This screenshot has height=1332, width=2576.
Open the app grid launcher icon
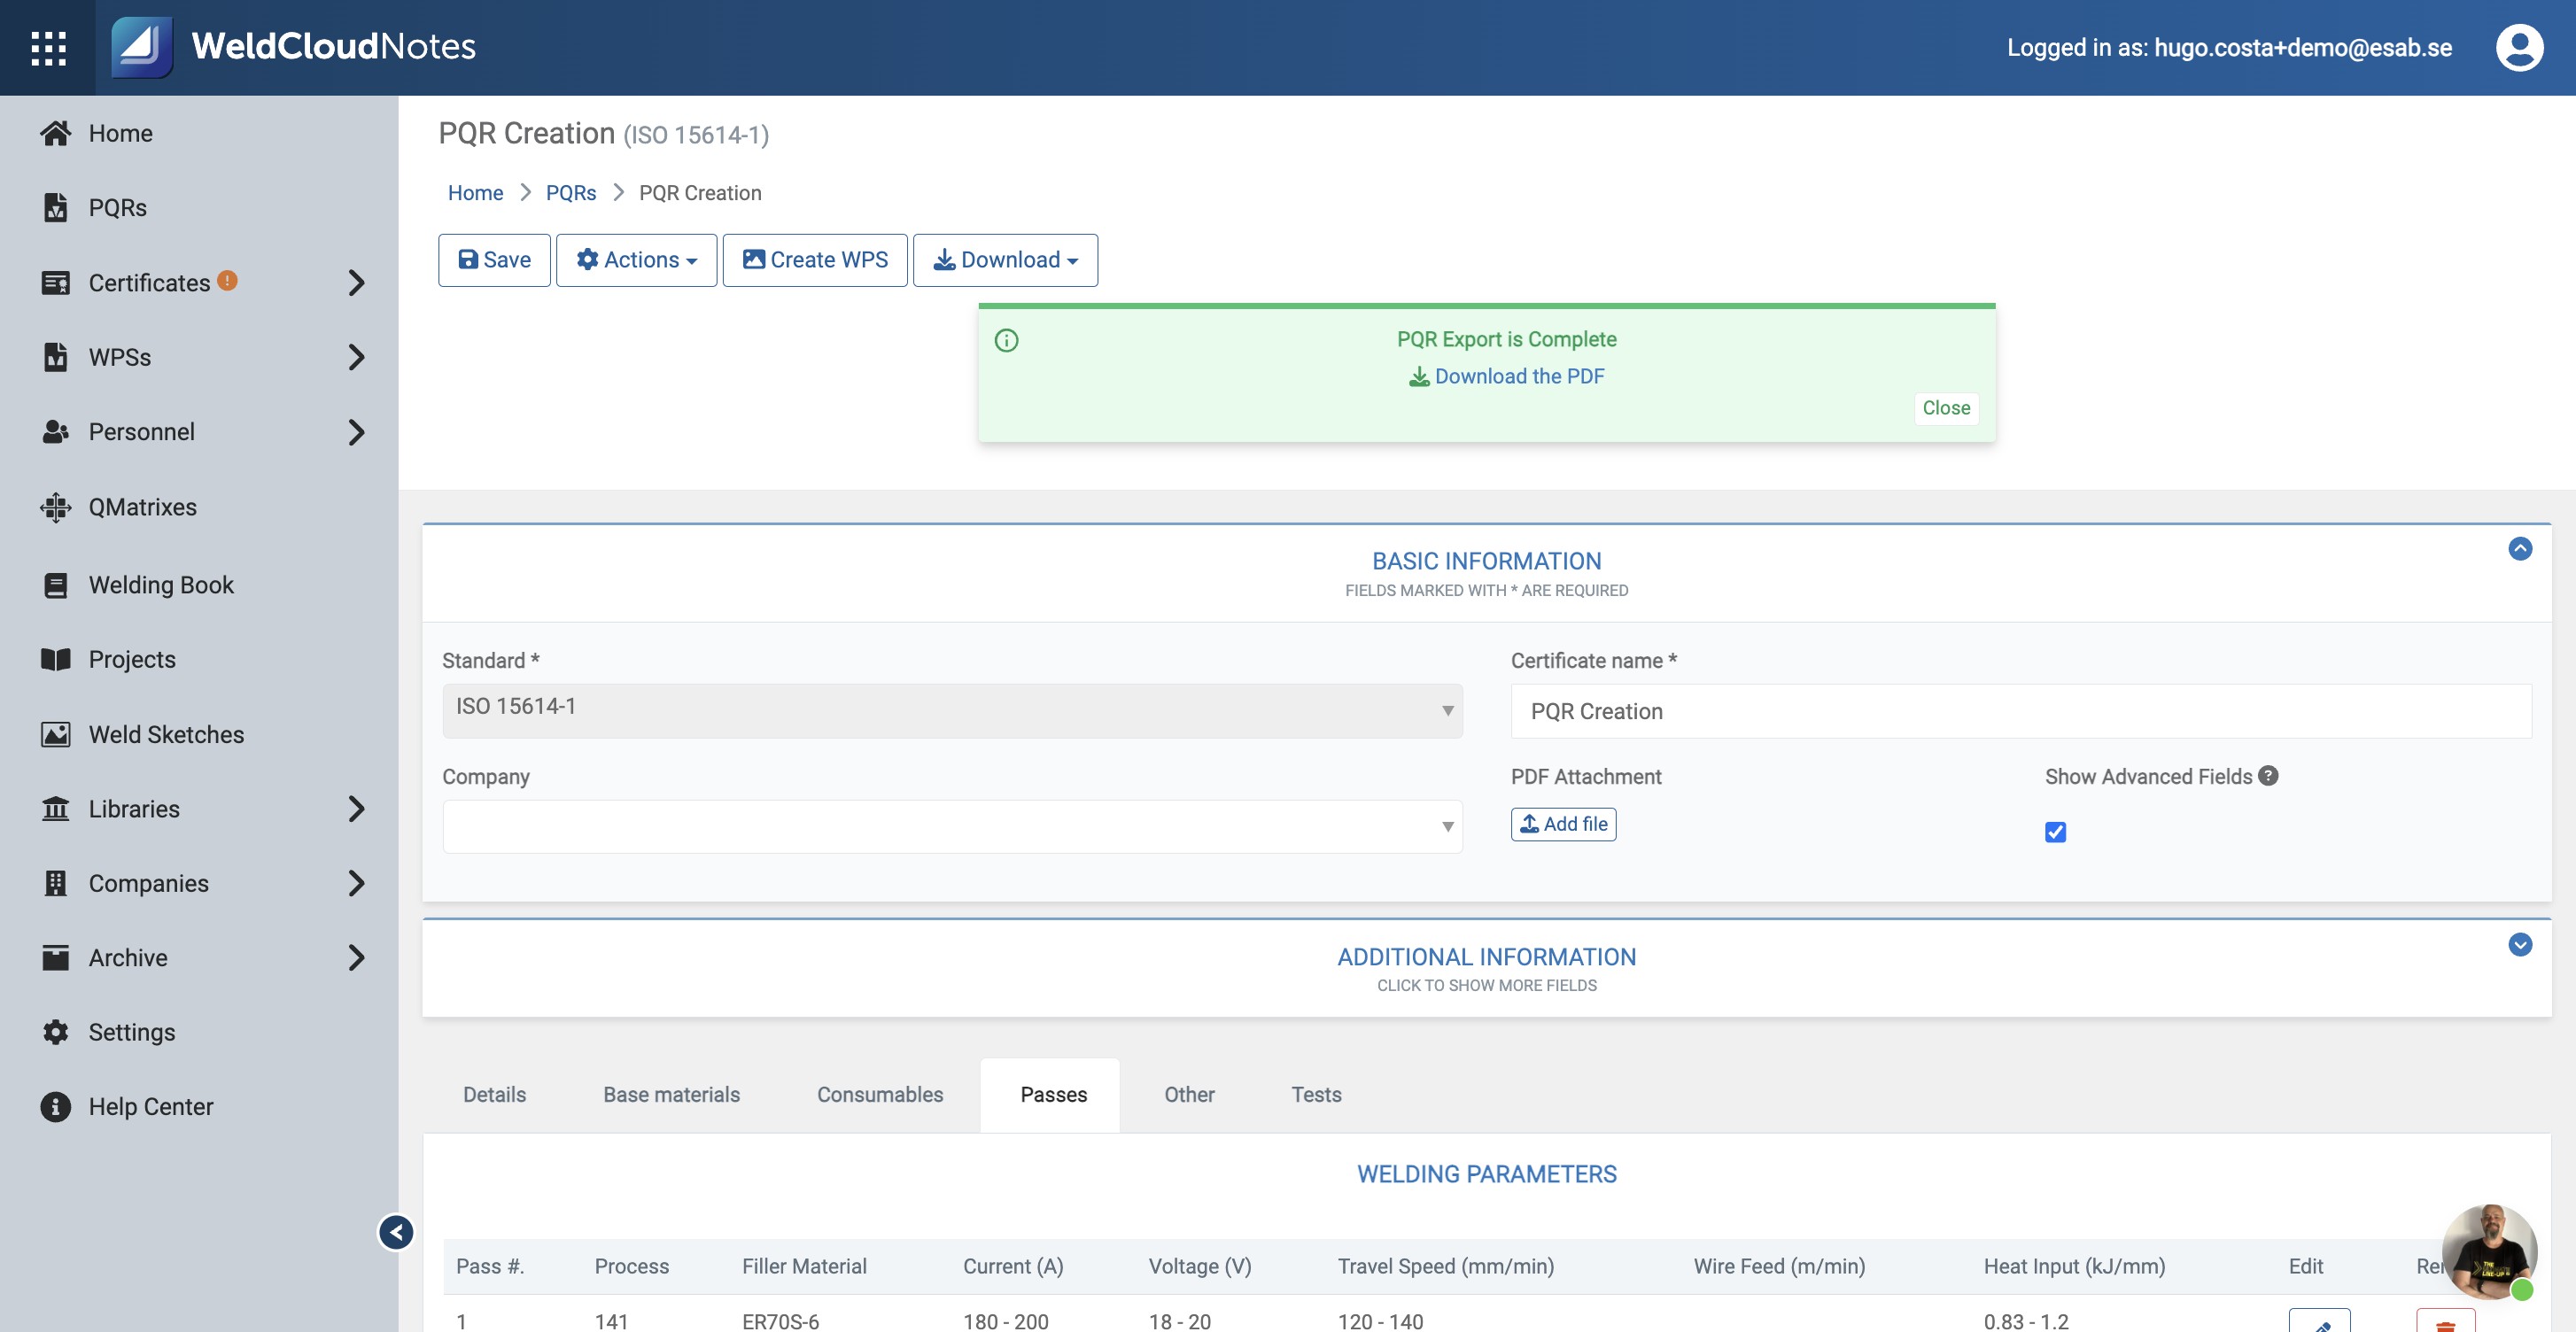pos(48,48)
